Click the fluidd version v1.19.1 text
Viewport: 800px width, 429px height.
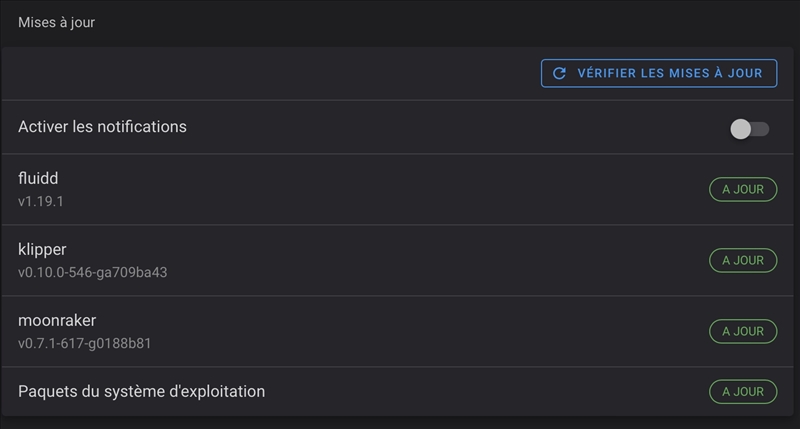tap(41, 201)
